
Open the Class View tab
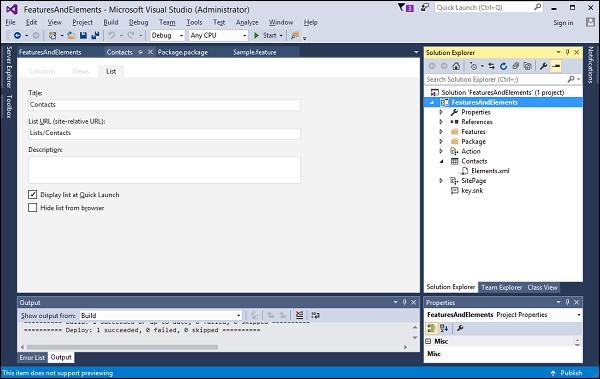[542, 287]
